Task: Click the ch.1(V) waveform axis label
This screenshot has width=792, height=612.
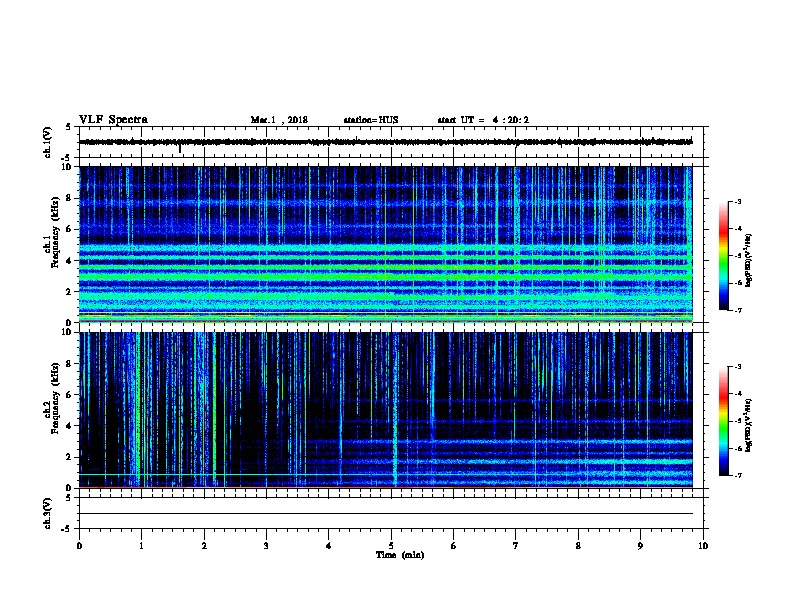Action: click(48, 142)
